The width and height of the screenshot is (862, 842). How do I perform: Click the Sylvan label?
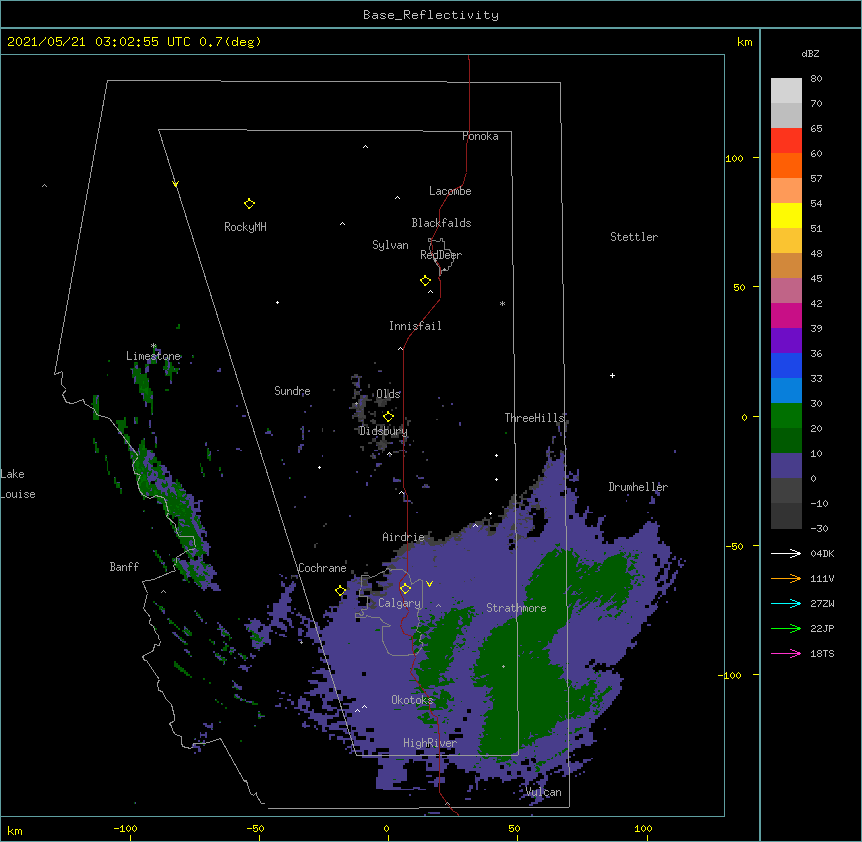tap(390, 245)
